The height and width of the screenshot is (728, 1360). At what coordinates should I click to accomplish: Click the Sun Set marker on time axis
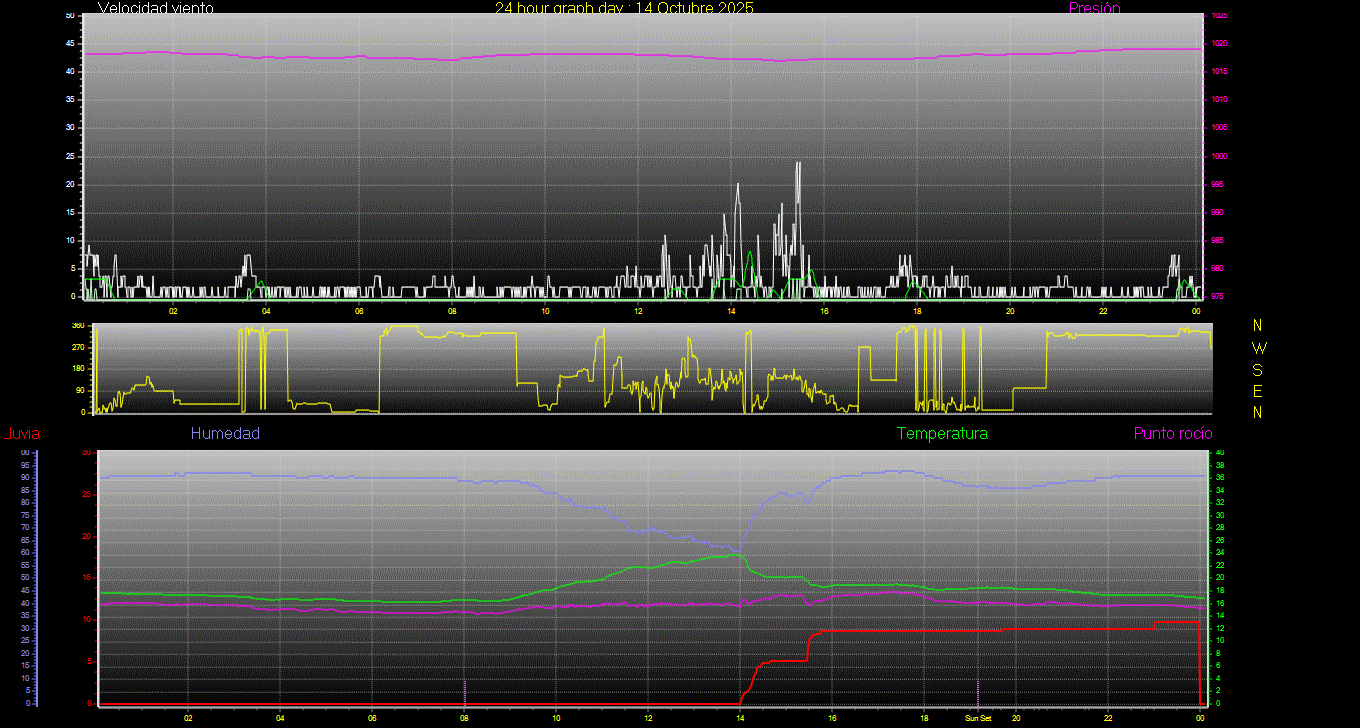coord(977,718)
